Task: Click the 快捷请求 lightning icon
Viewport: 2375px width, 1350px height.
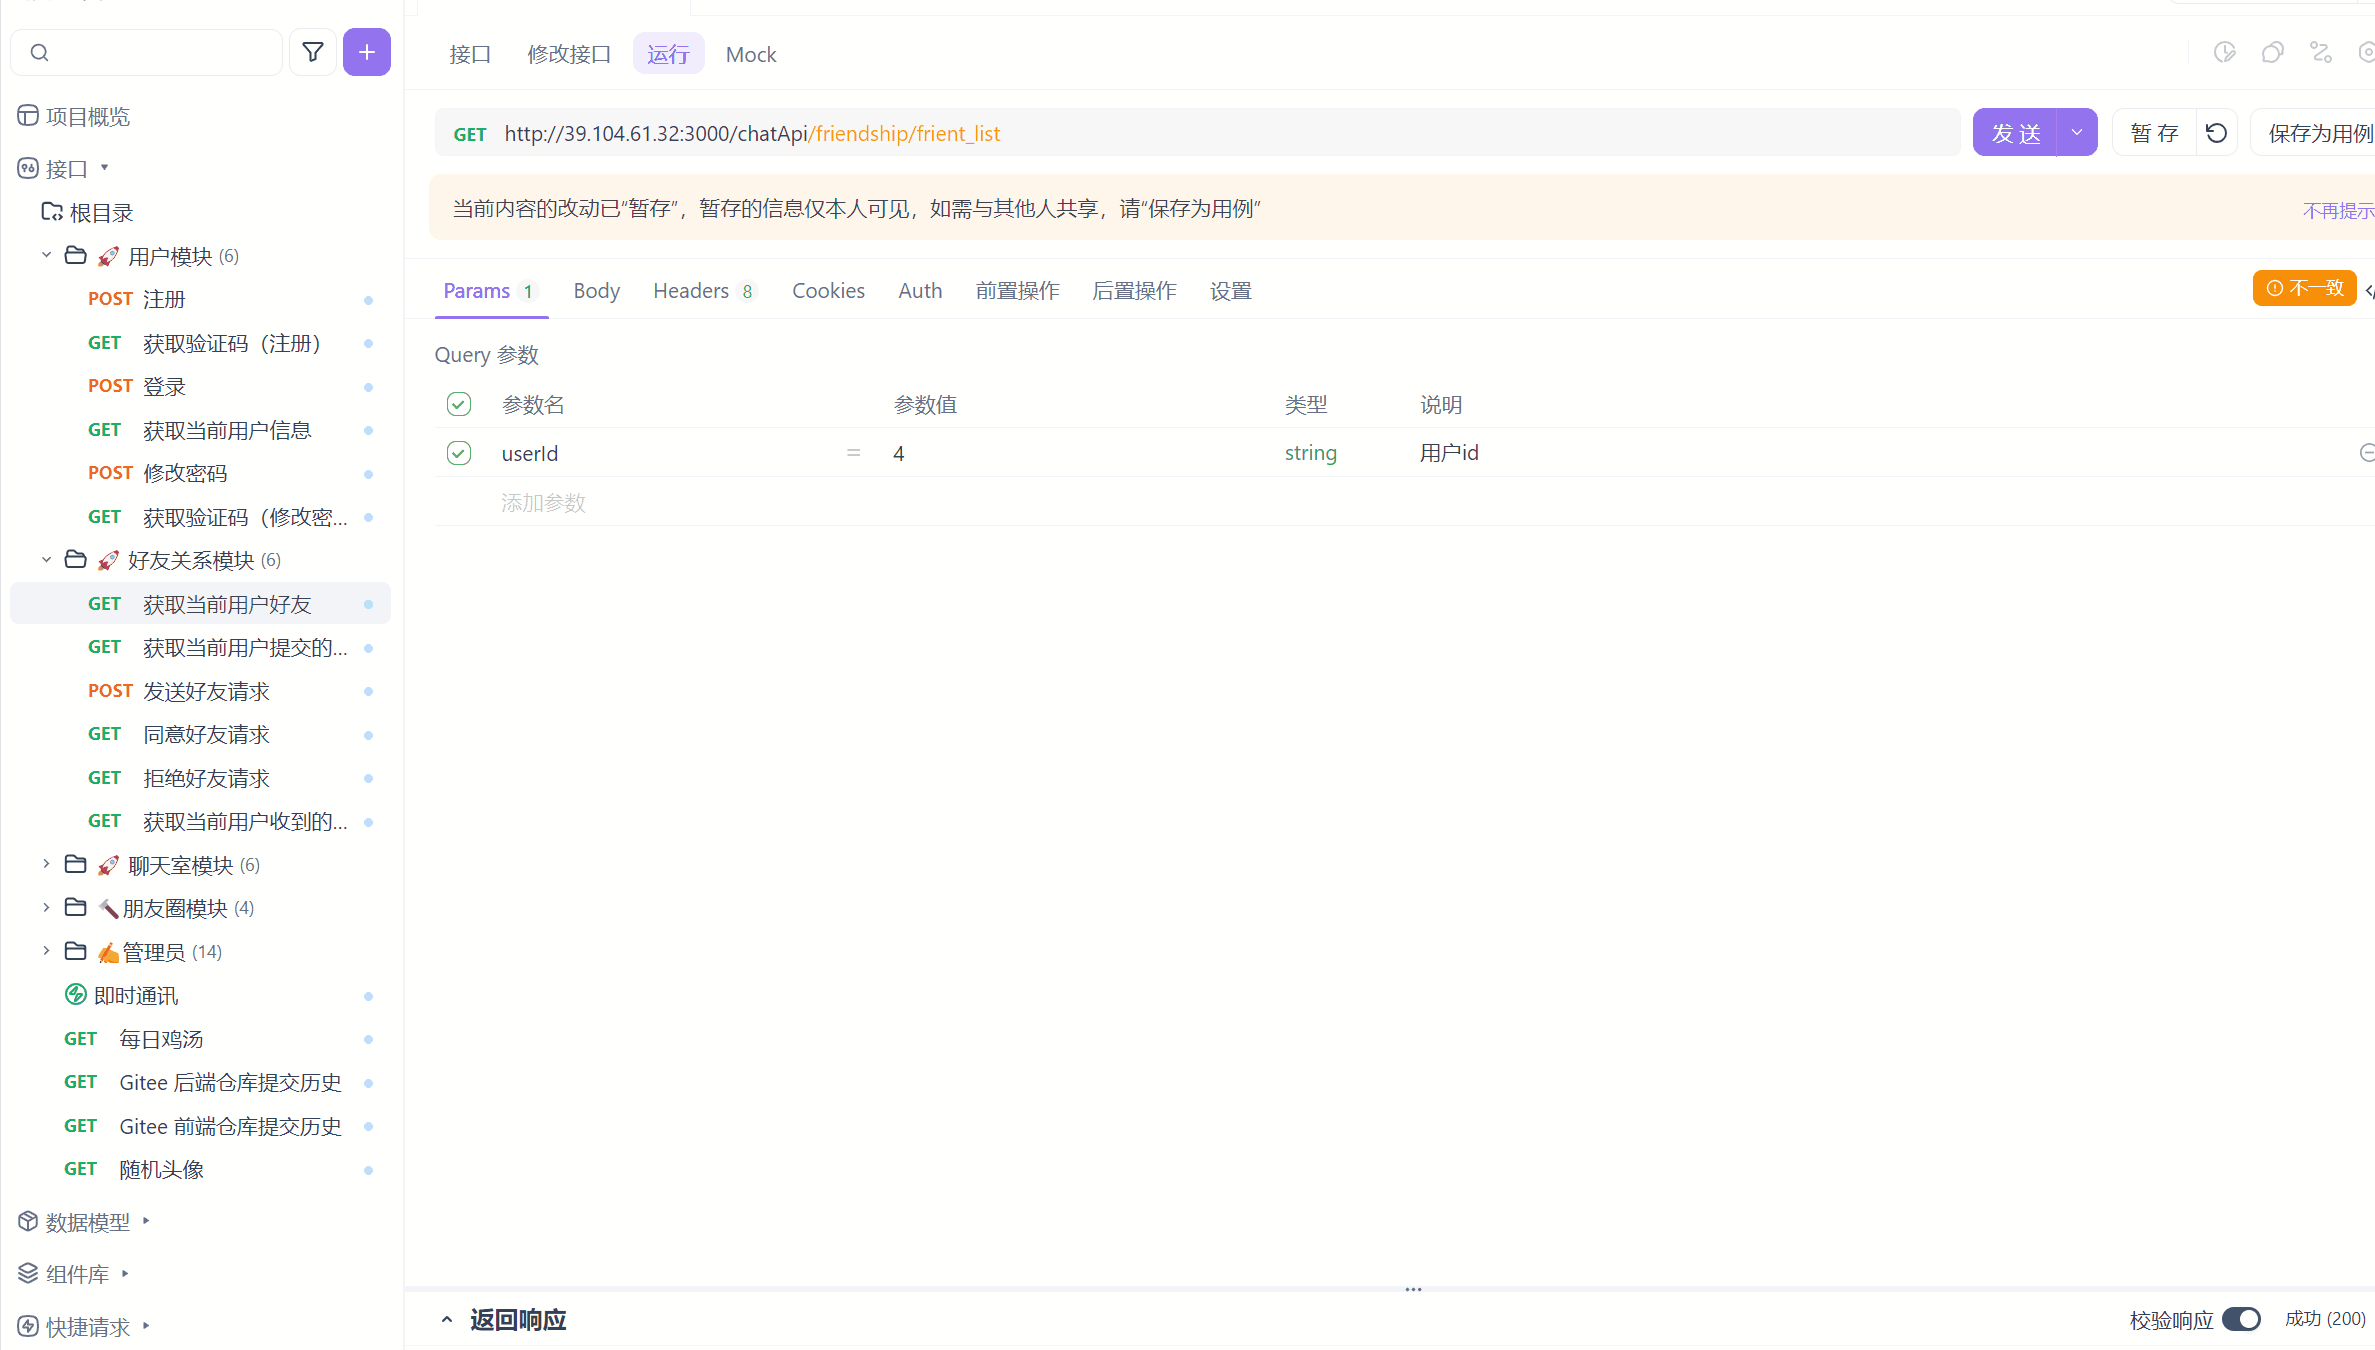Action: pyautogui.click(x=28, y=1327)
